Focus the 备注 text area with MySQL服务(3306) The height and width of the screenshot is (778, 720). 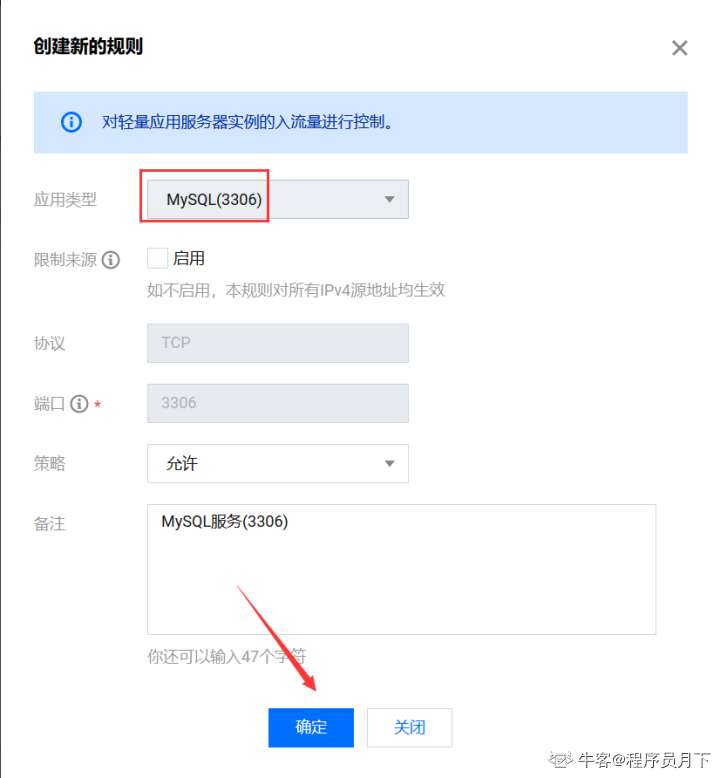(401, 569)
